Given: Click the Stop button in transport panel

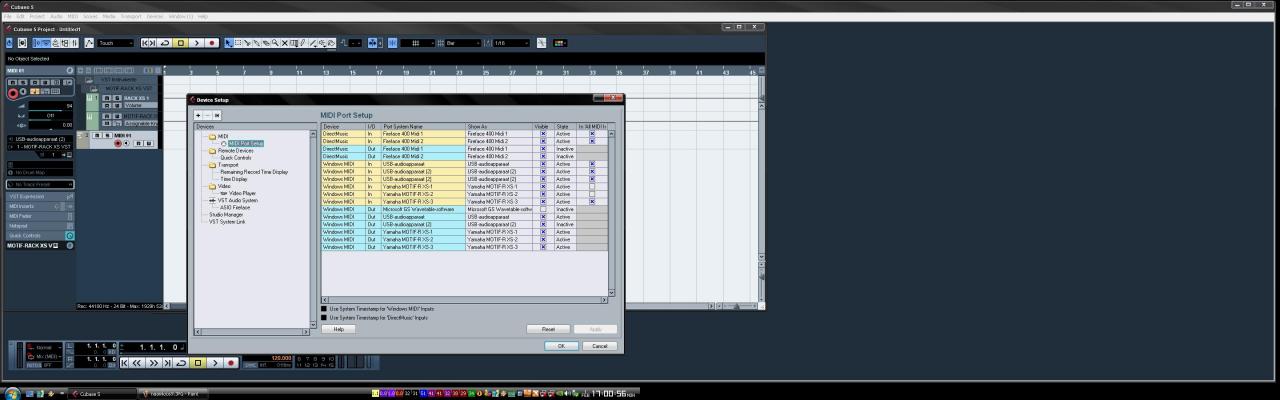Looking at the screenshot, I should [x=198, y=362].
